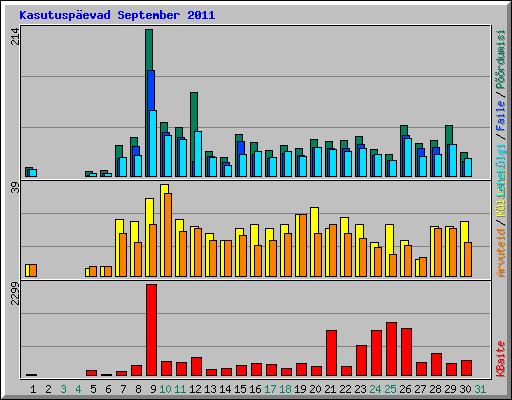Select day label "8" on the x-axis
This screenshot has width=512, height=400.
(x=138, y=389)
